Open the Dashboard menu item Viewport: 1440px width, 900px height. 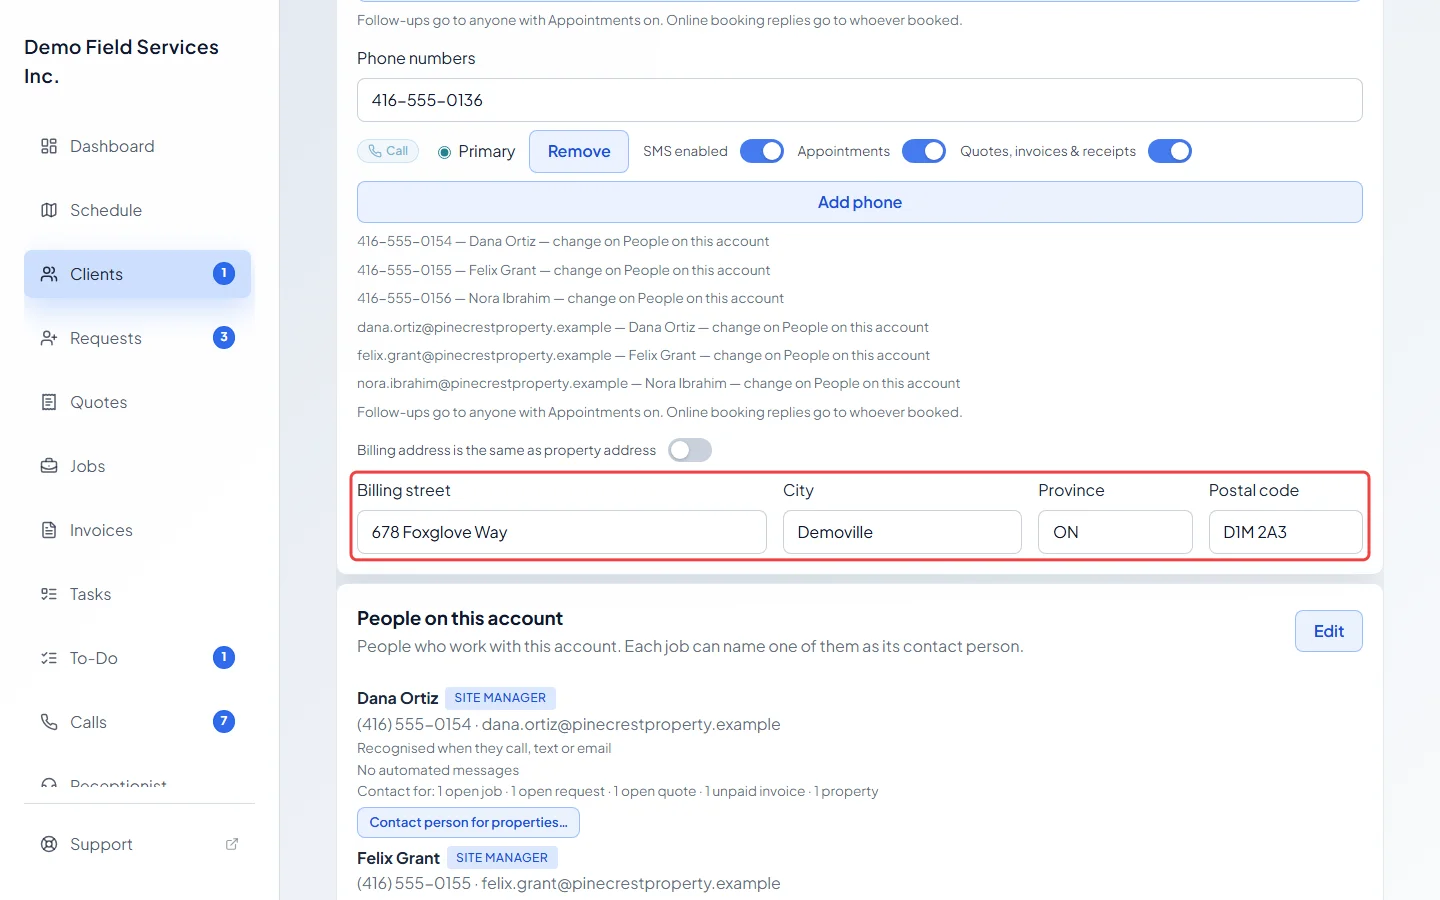click(138, 146)
